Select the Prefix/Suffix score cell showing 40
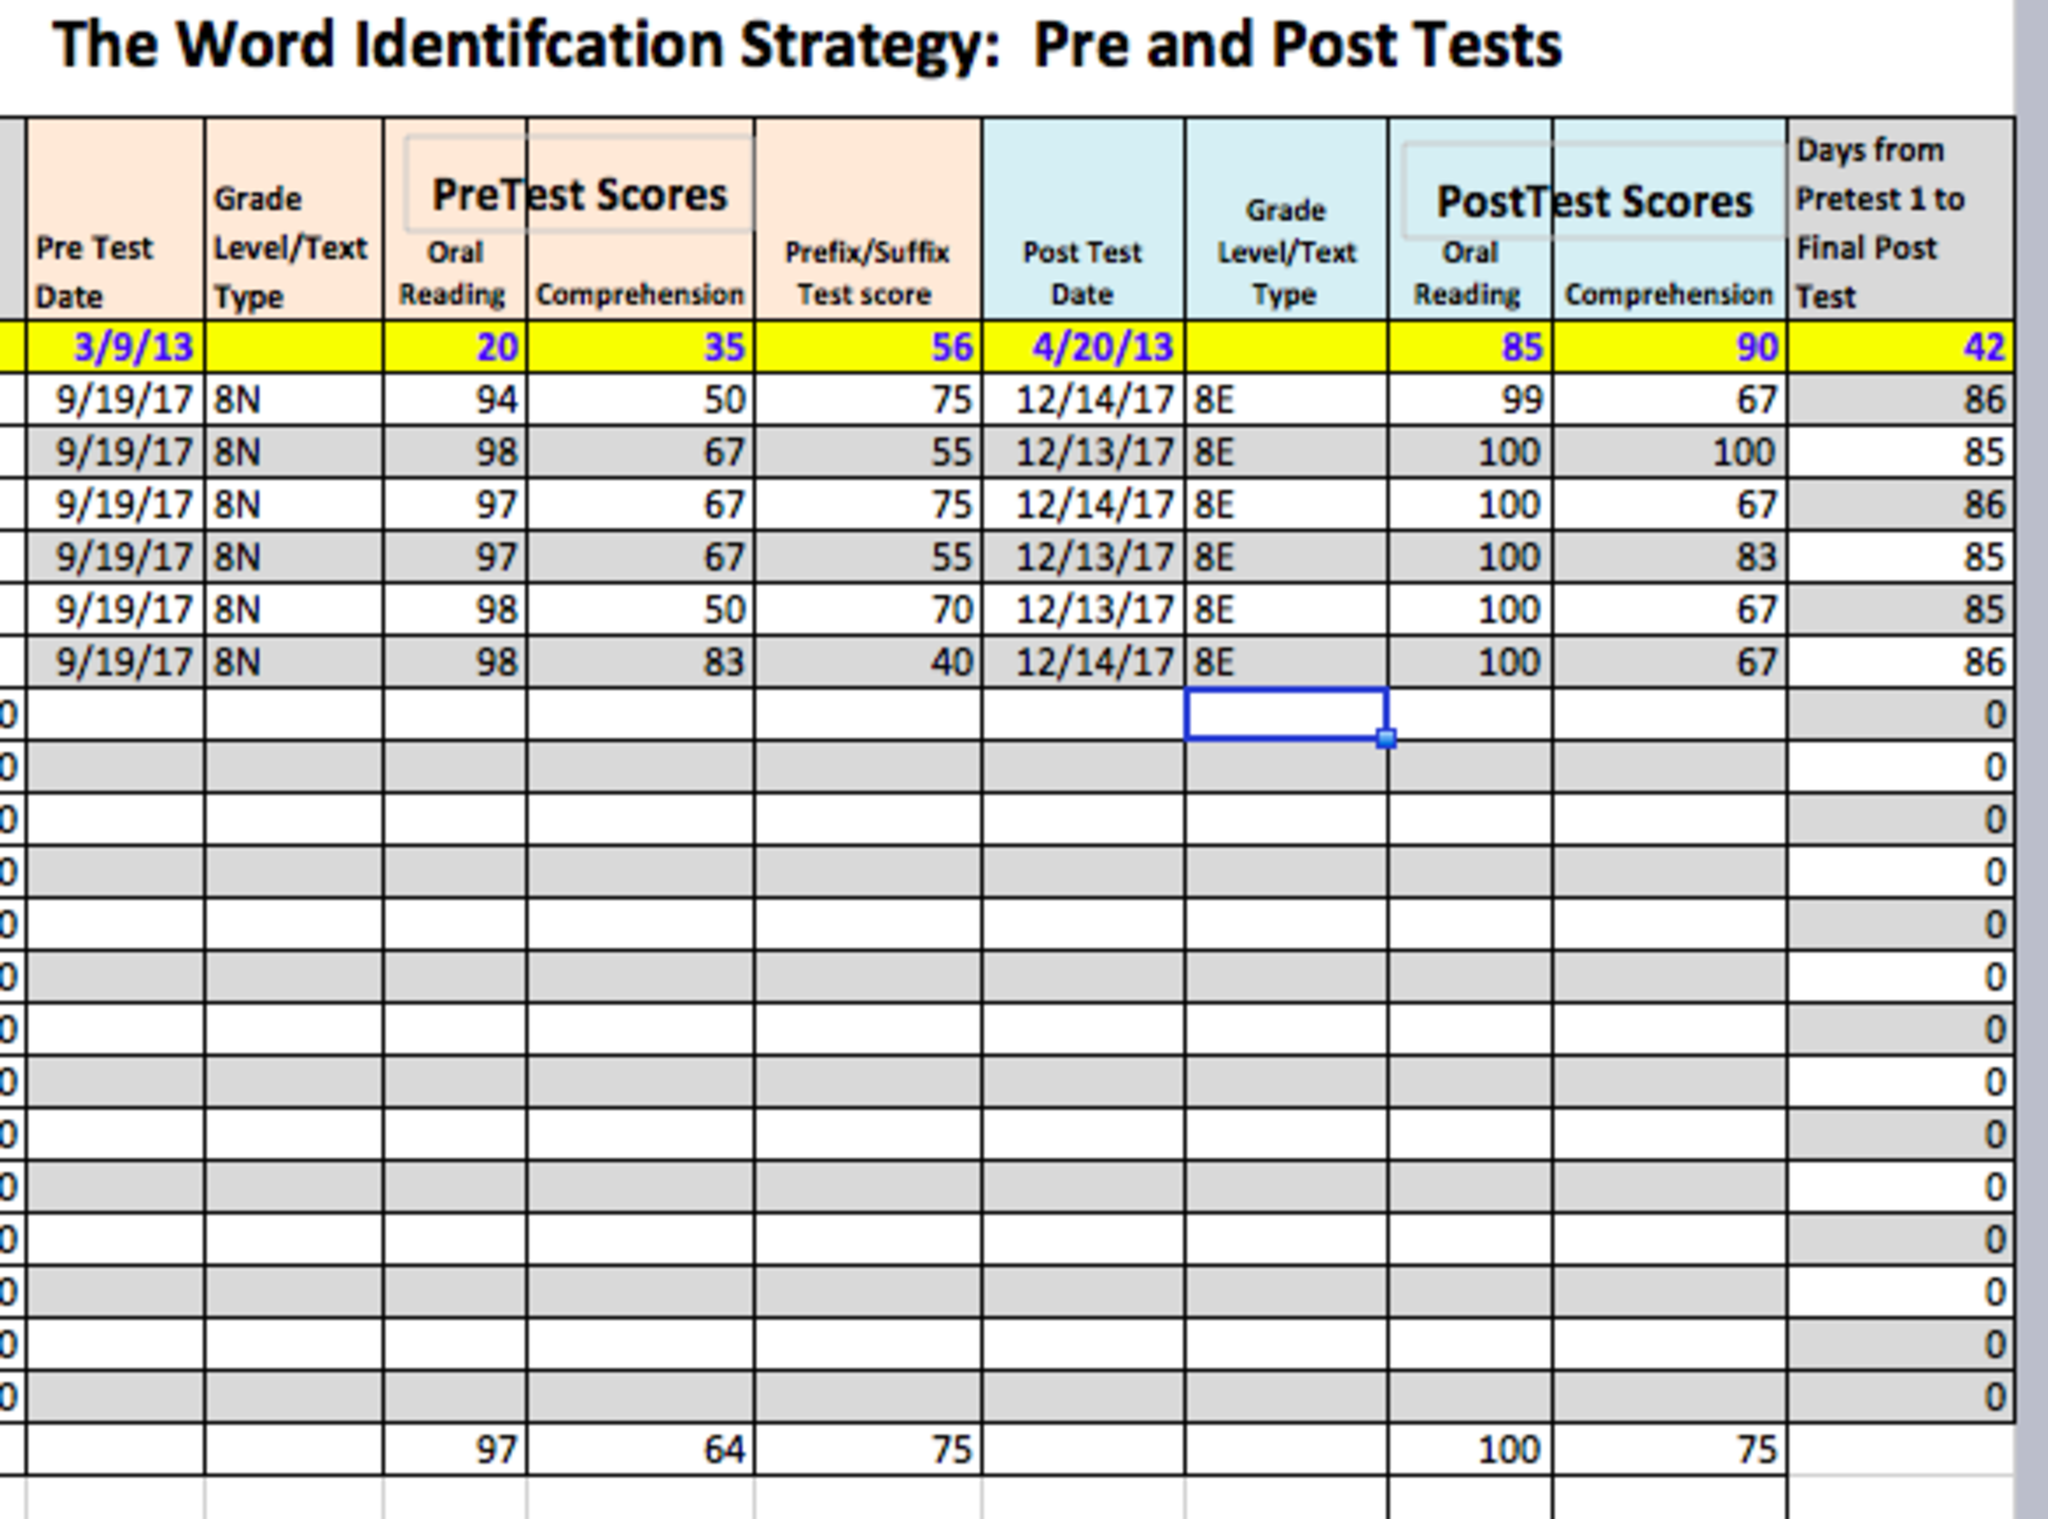Viewport: 2048px width, 1519px height. click(x=867, y=662)
